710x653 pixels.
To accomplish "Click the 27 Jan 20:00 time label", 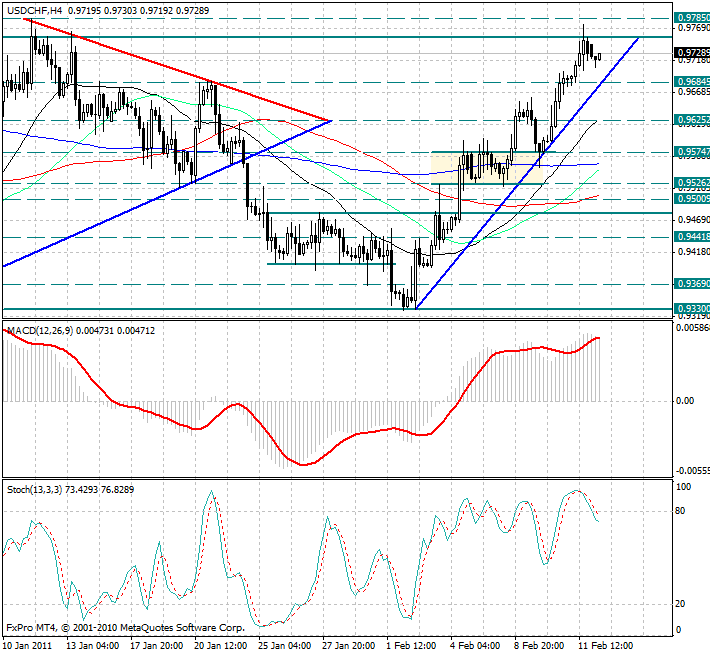I will (x=349, y=646).
